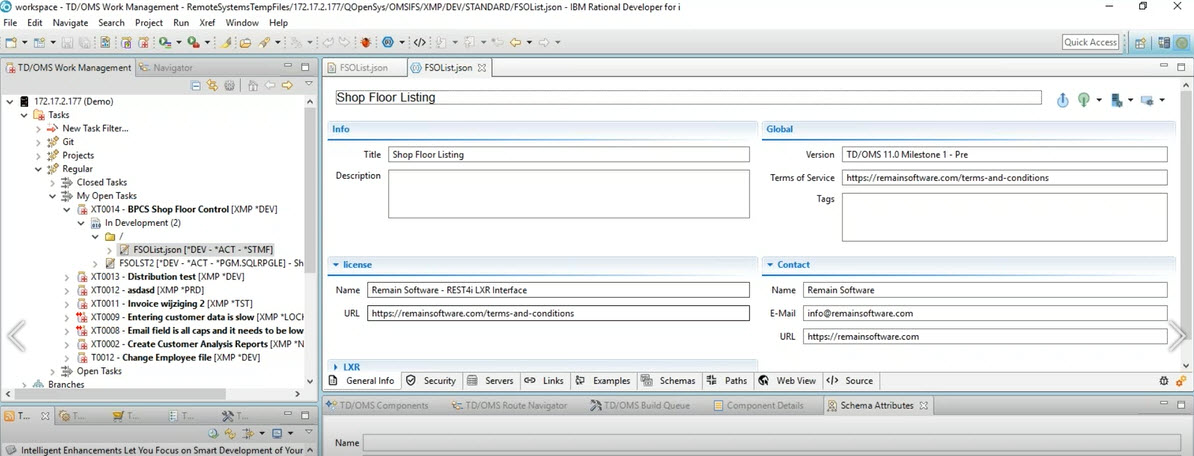
Task: Close the active FSOList.json editor tab
Action: click(481, 68)
